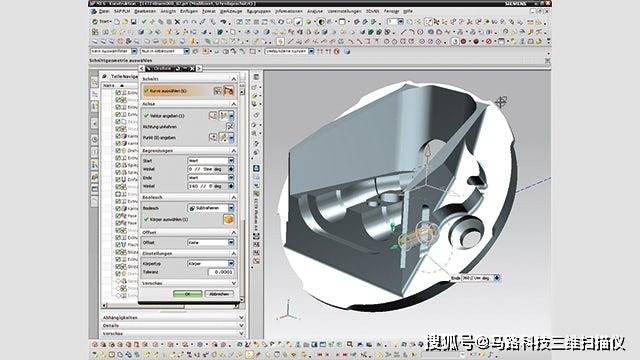
Task: Click the sketch section icon beside Kurve auswählen
Action: [218, 91]
